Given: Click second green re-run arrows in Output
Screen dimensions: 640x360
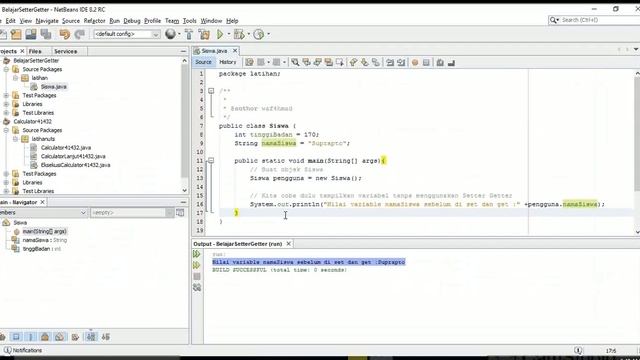Looking at the screenshot, I should 197,265.
